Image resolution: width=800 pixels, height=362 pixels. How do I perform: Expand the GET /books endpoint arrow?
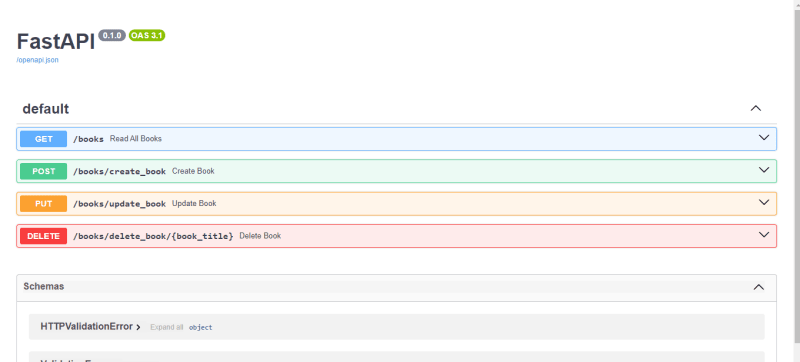click(764, 138)
